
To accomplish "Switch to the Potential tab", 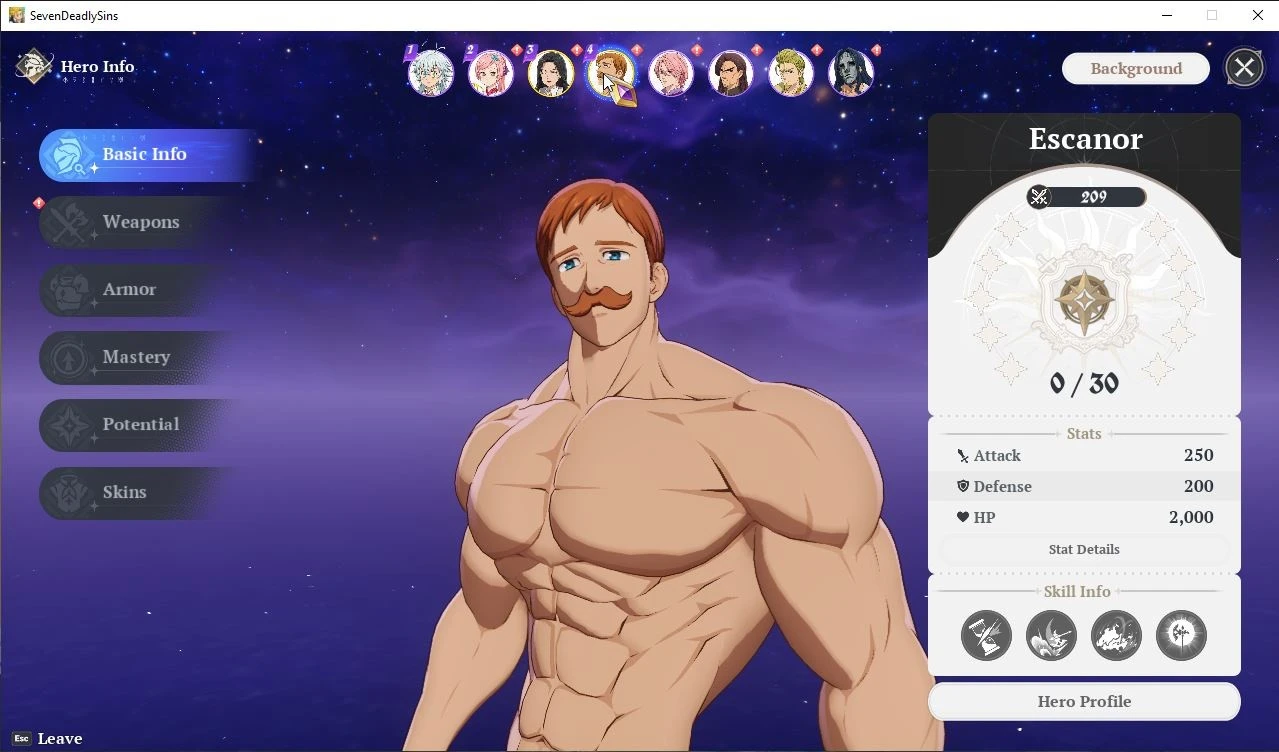I will [x=140, y=425].
